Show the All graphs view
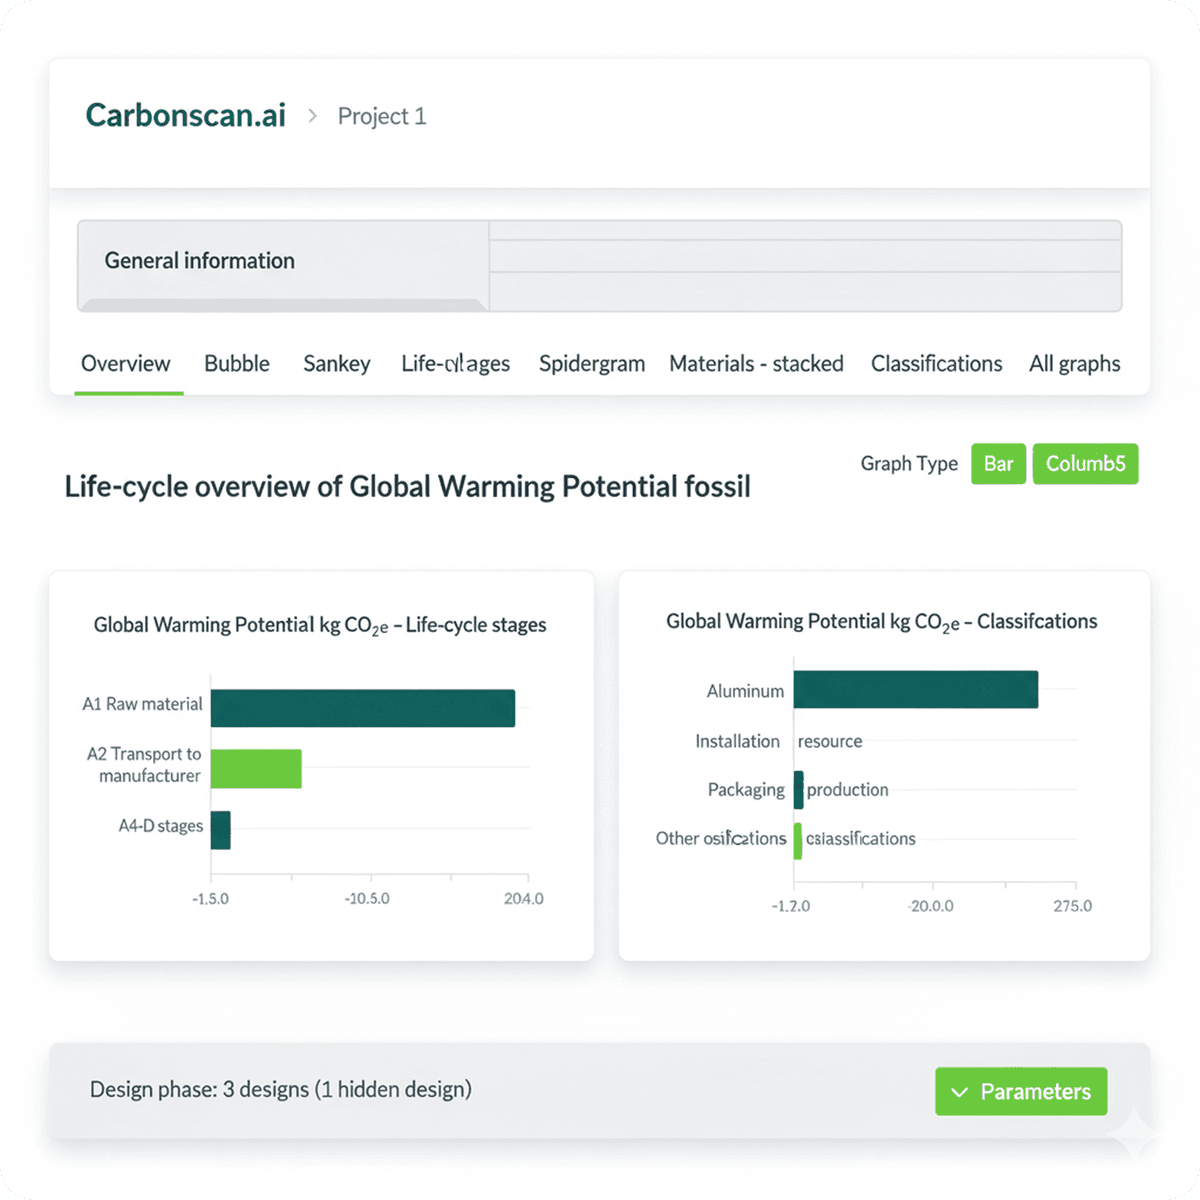 [1074, 364]
